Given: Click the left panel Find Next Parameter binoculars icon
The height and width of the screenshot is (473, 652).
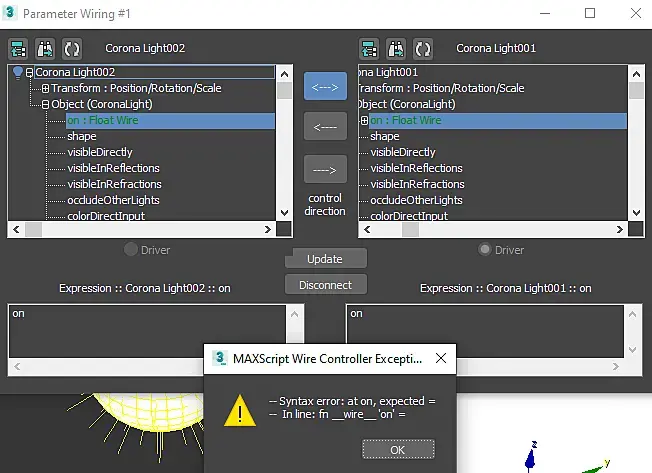Looking at the screenshot, I should tap(45, 49).
